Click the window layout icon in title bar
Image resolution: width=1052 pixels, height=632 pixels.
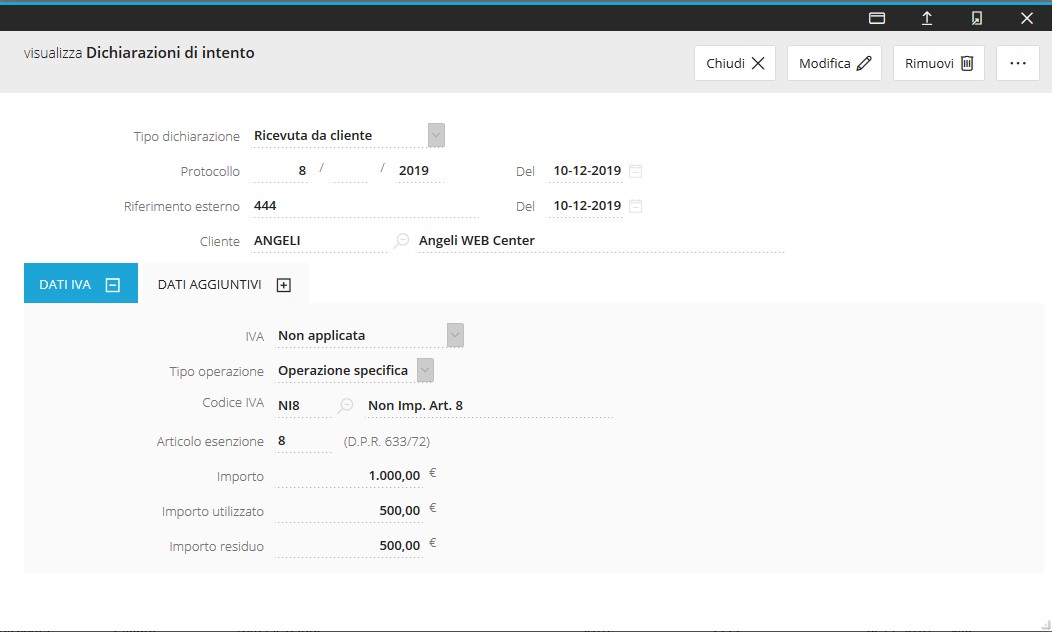pyautogui.click(x=877, y=18)
